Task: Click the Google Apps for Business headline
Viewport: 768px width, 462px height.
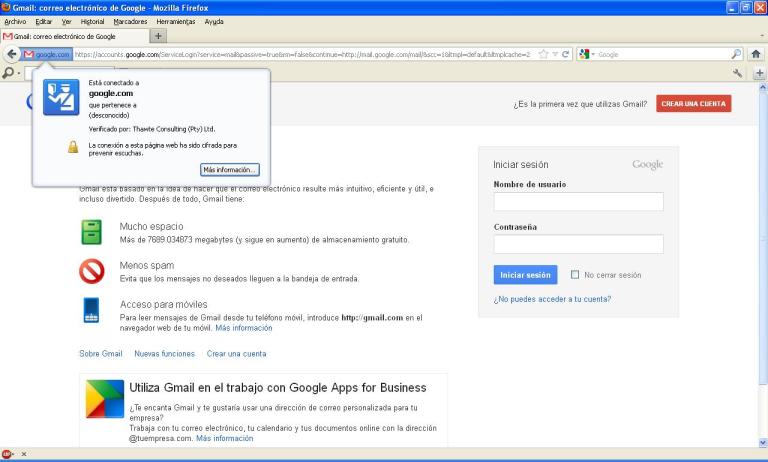Action: (278, 388)
